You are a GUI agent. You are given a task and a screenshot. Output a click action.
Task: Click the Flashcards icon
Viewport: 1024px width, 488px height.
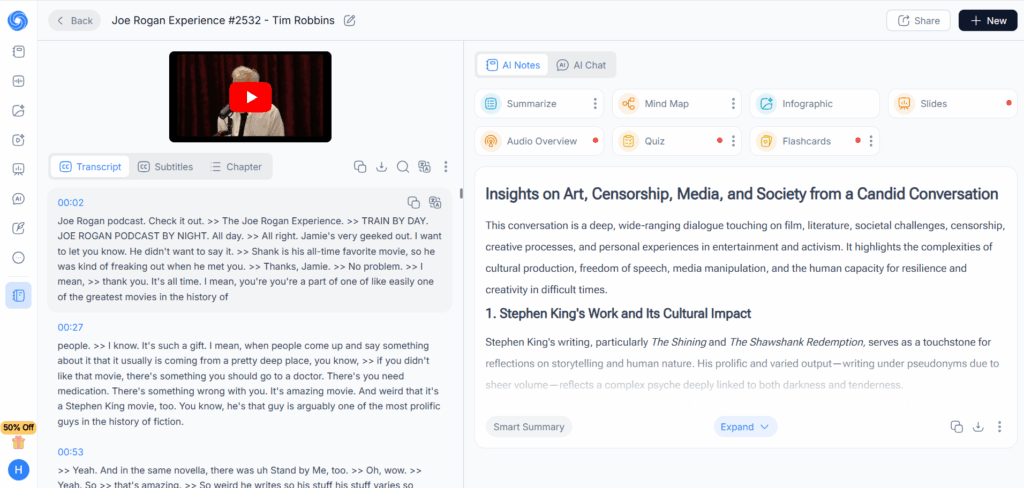(767, 140)
